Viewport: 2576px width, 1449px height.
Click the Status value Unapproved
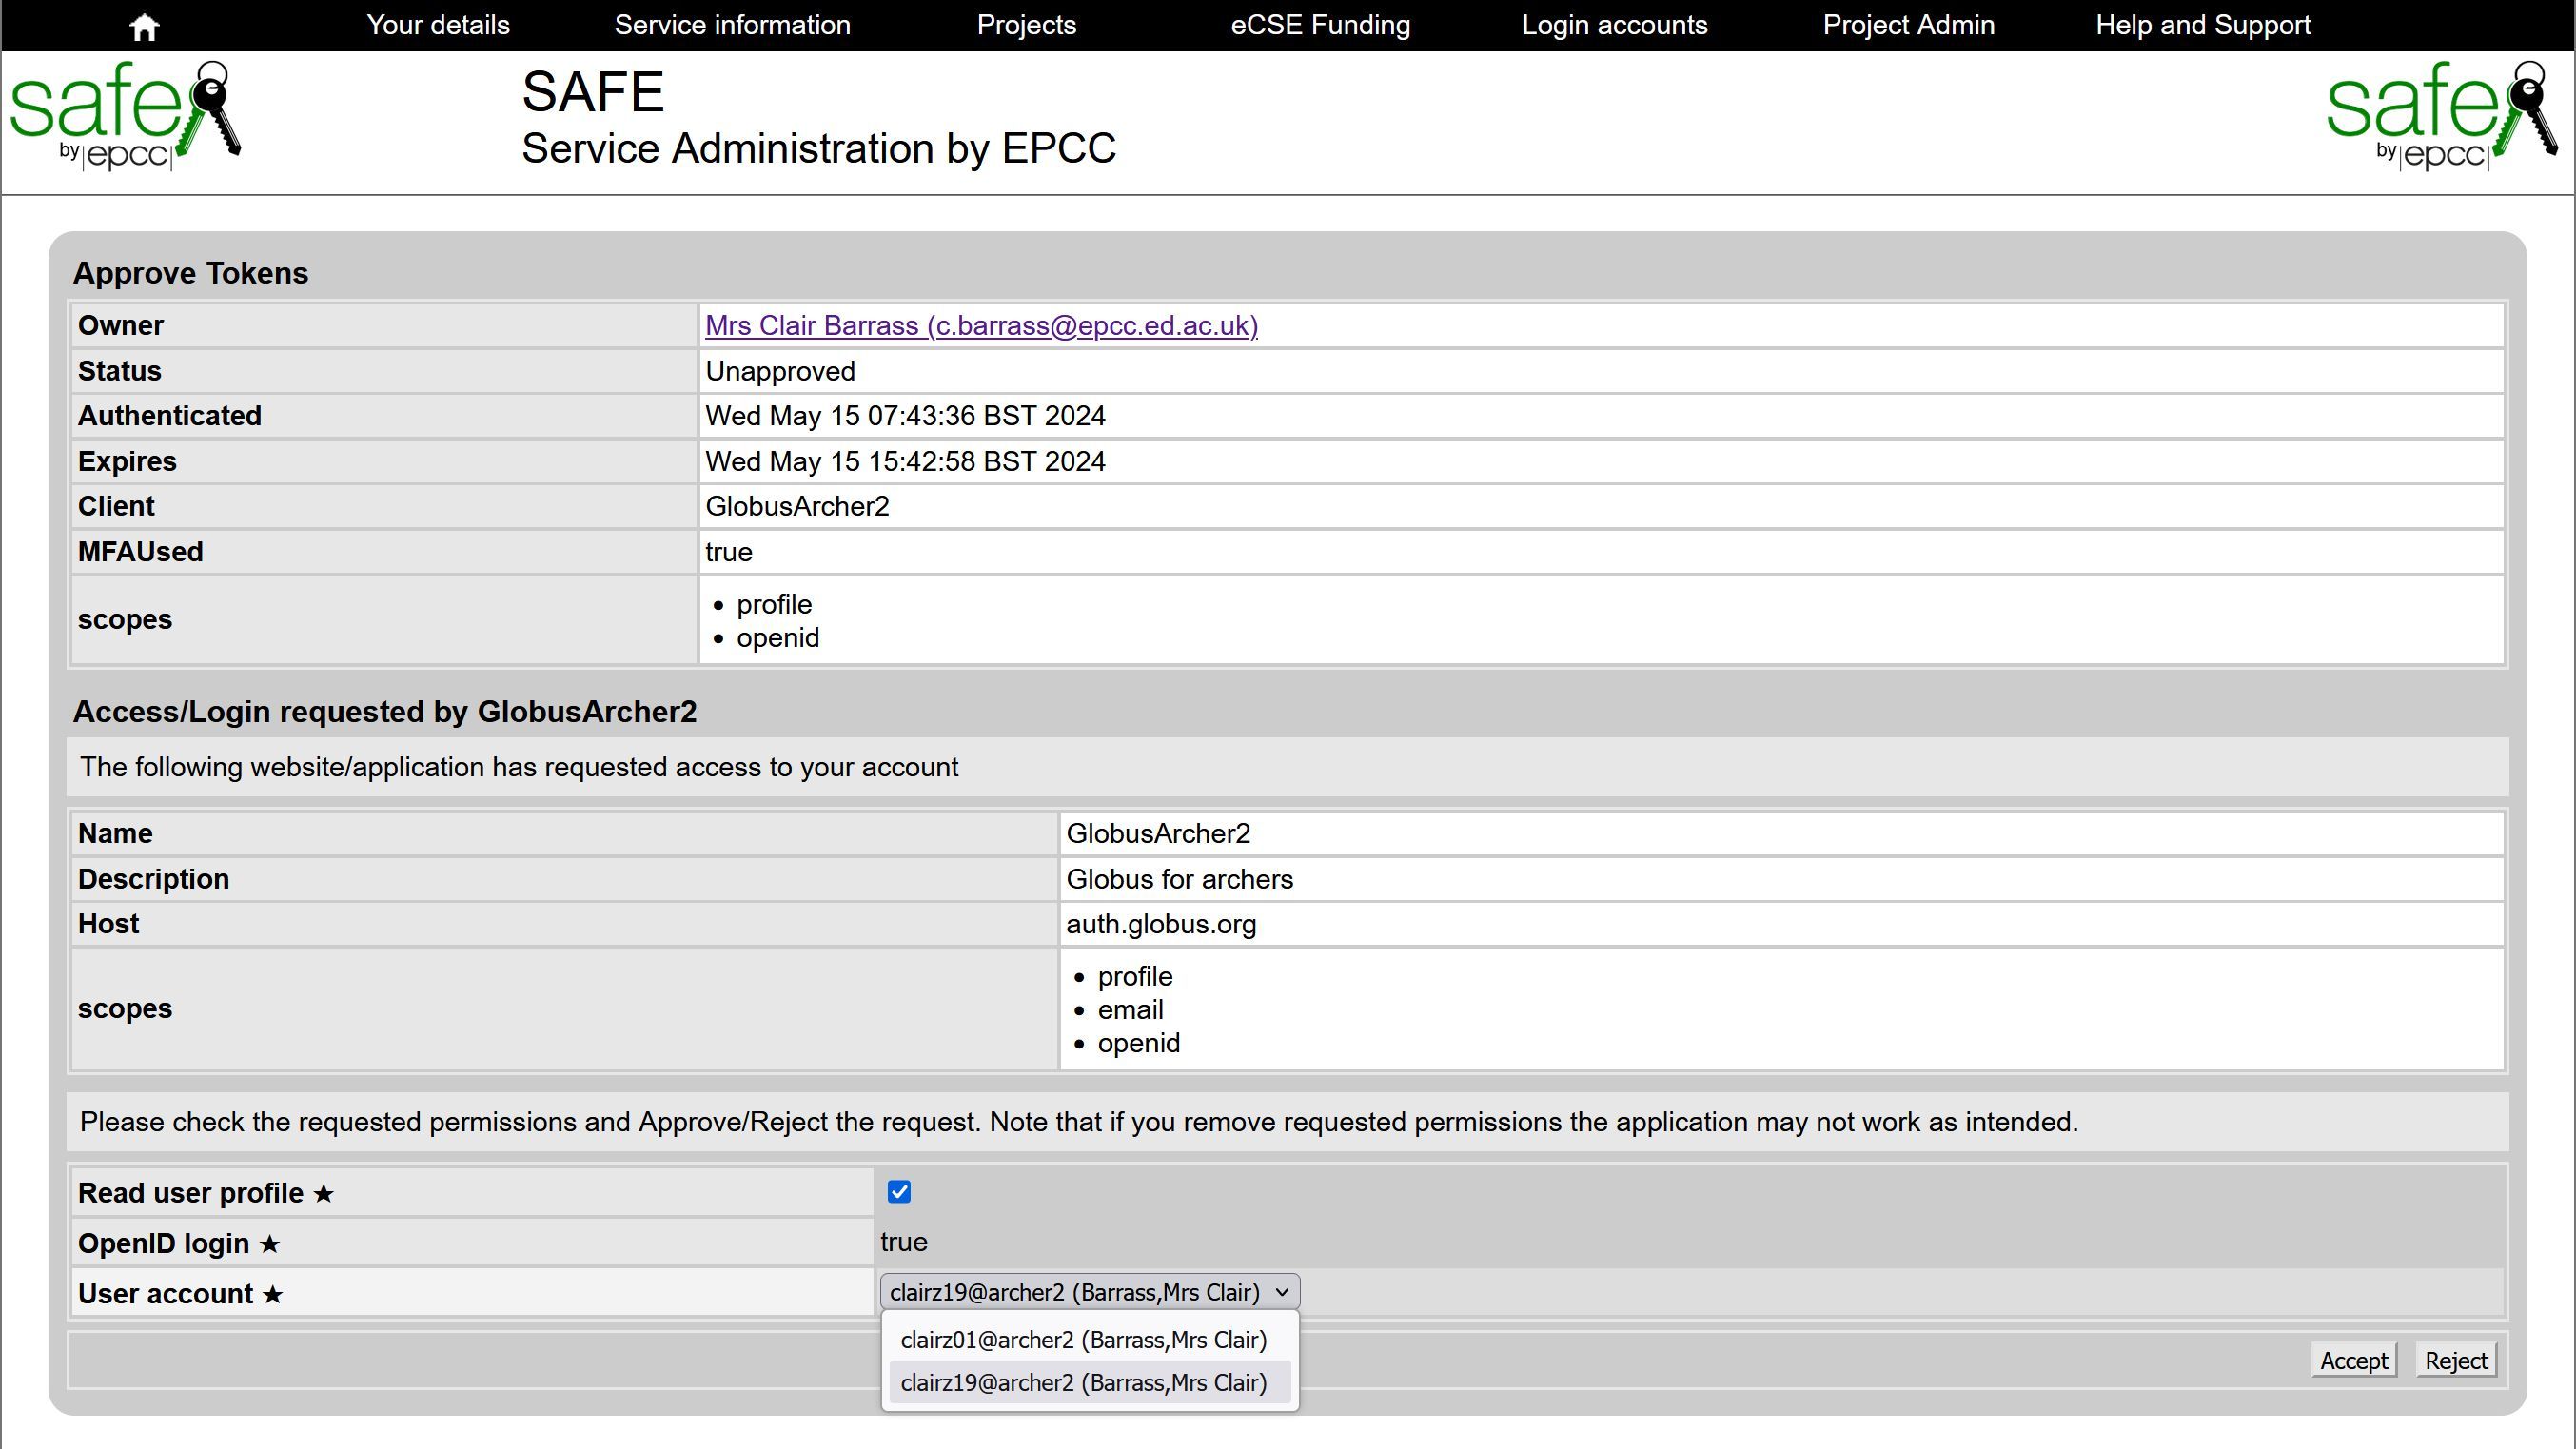(x=780, y=371)
